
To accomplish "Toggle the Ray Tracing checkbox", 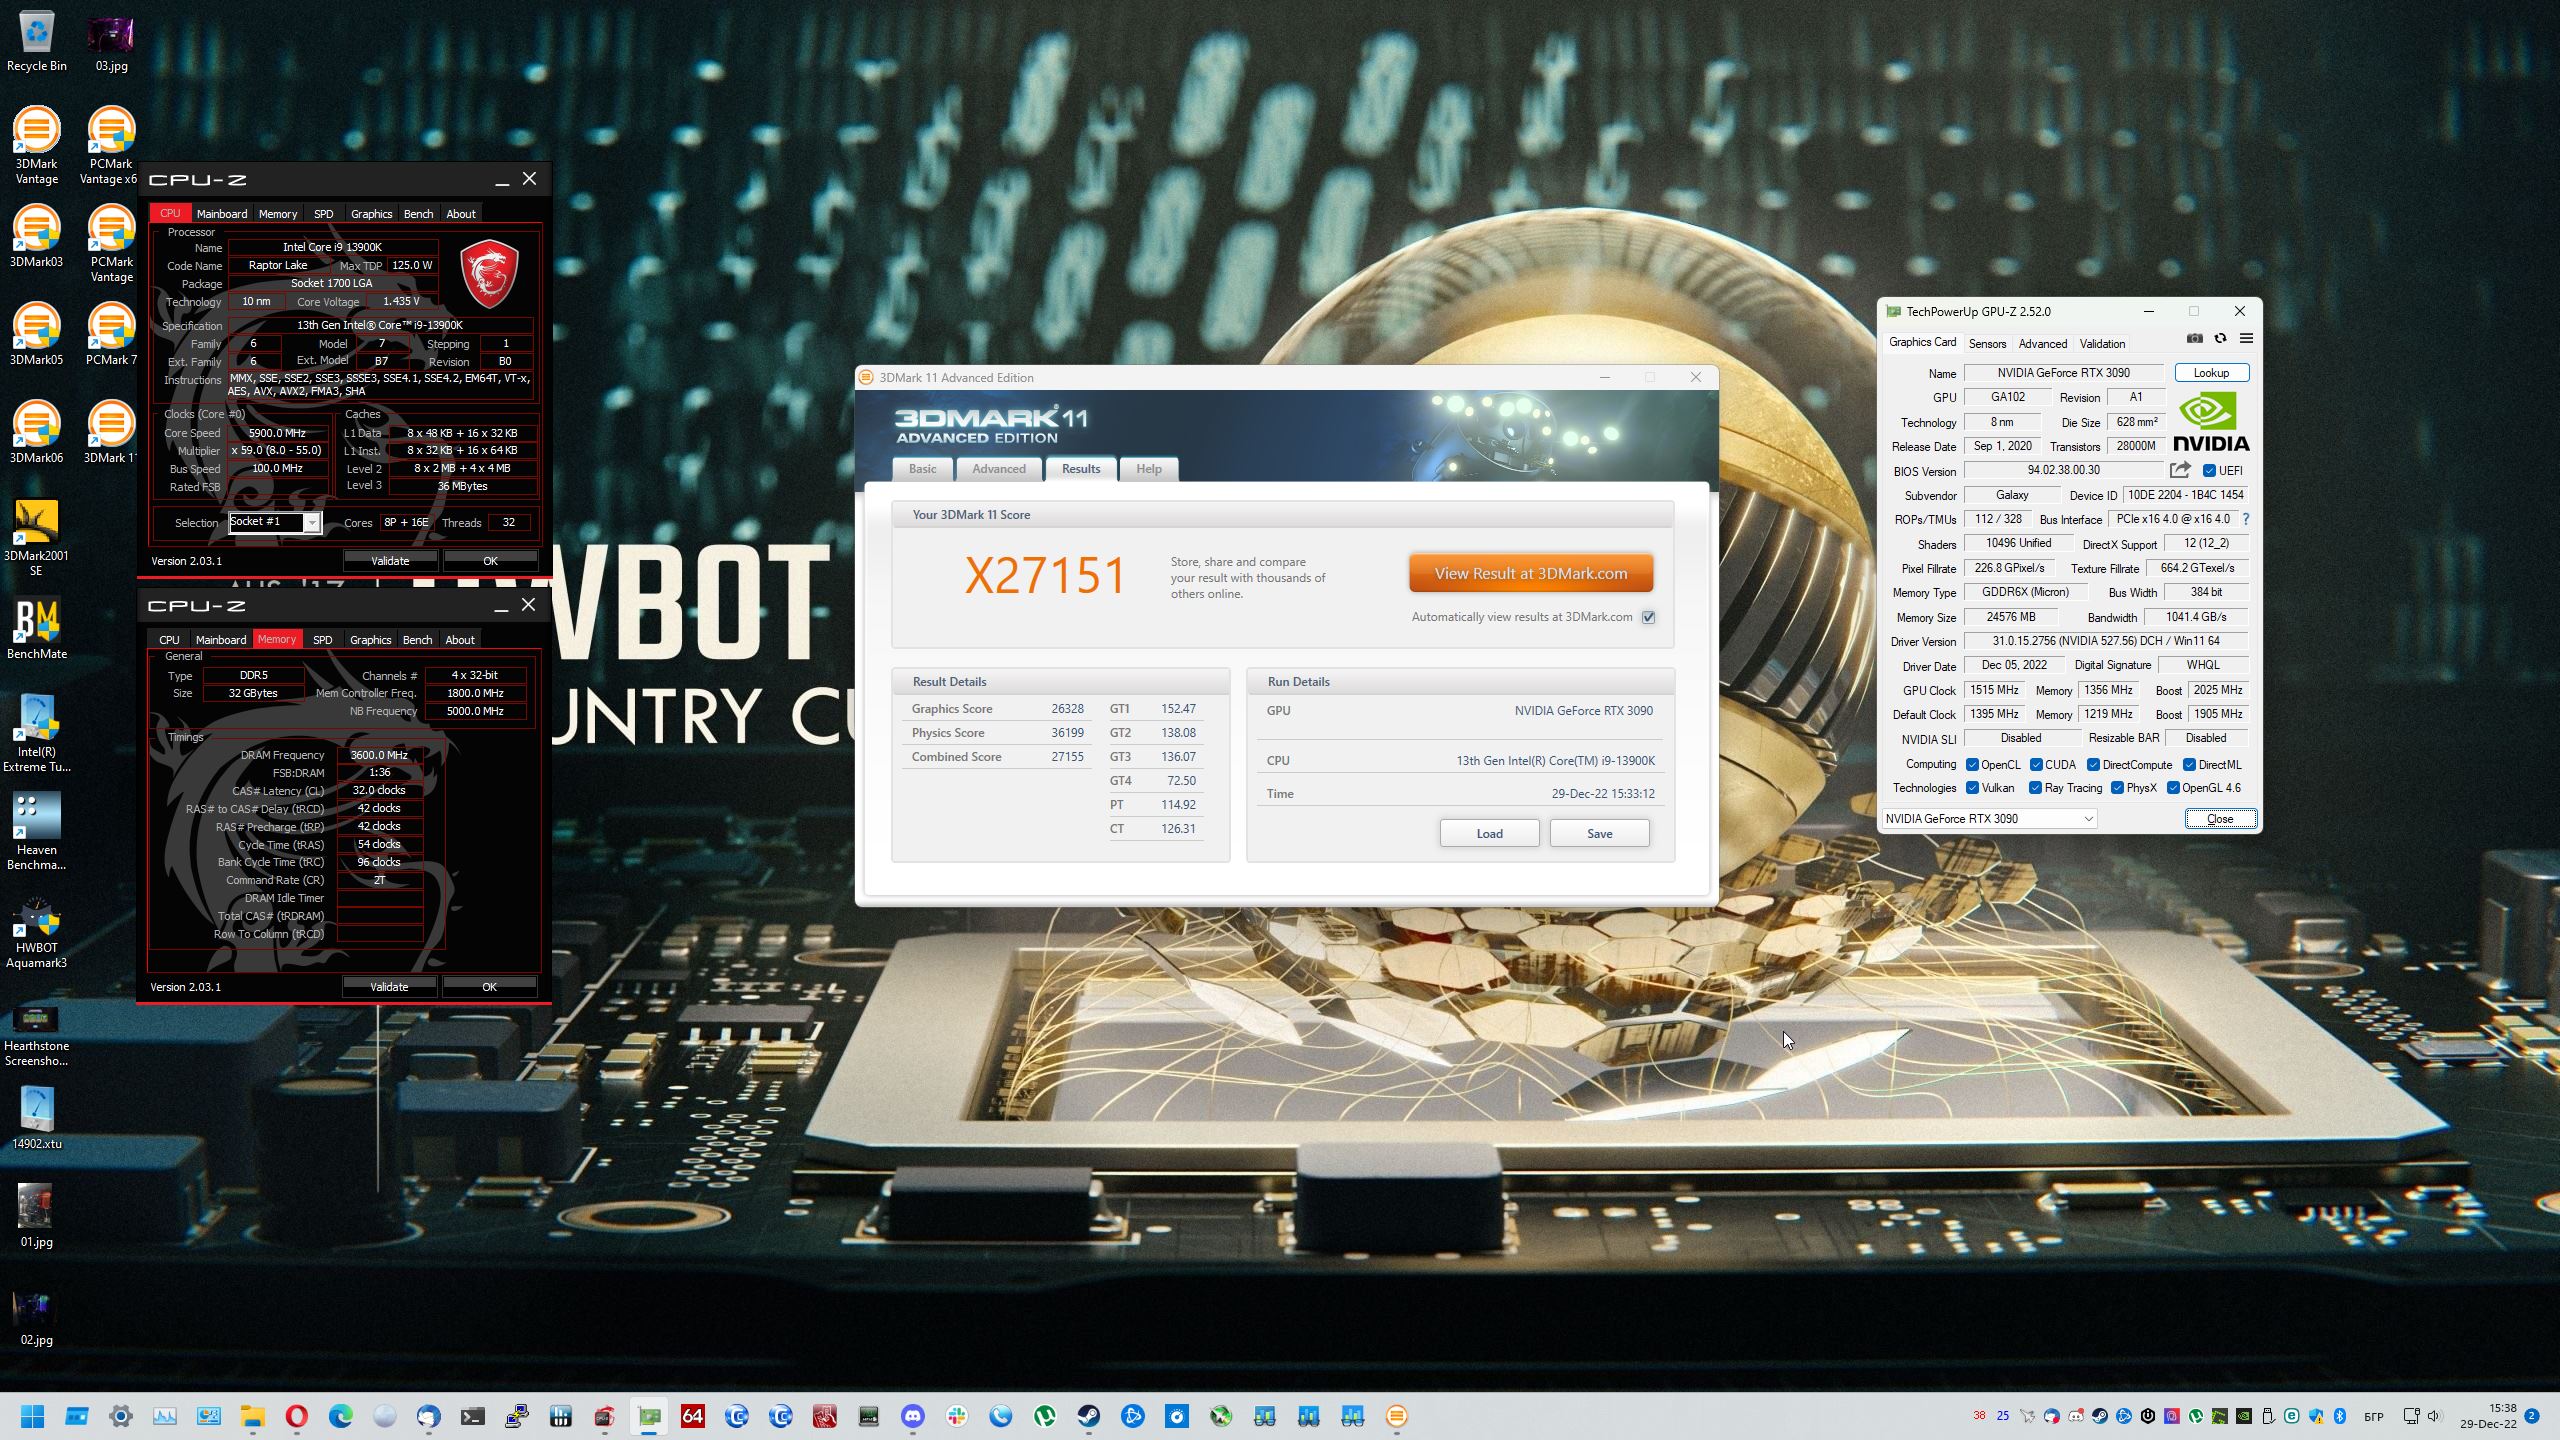I will pos(2035,788).
